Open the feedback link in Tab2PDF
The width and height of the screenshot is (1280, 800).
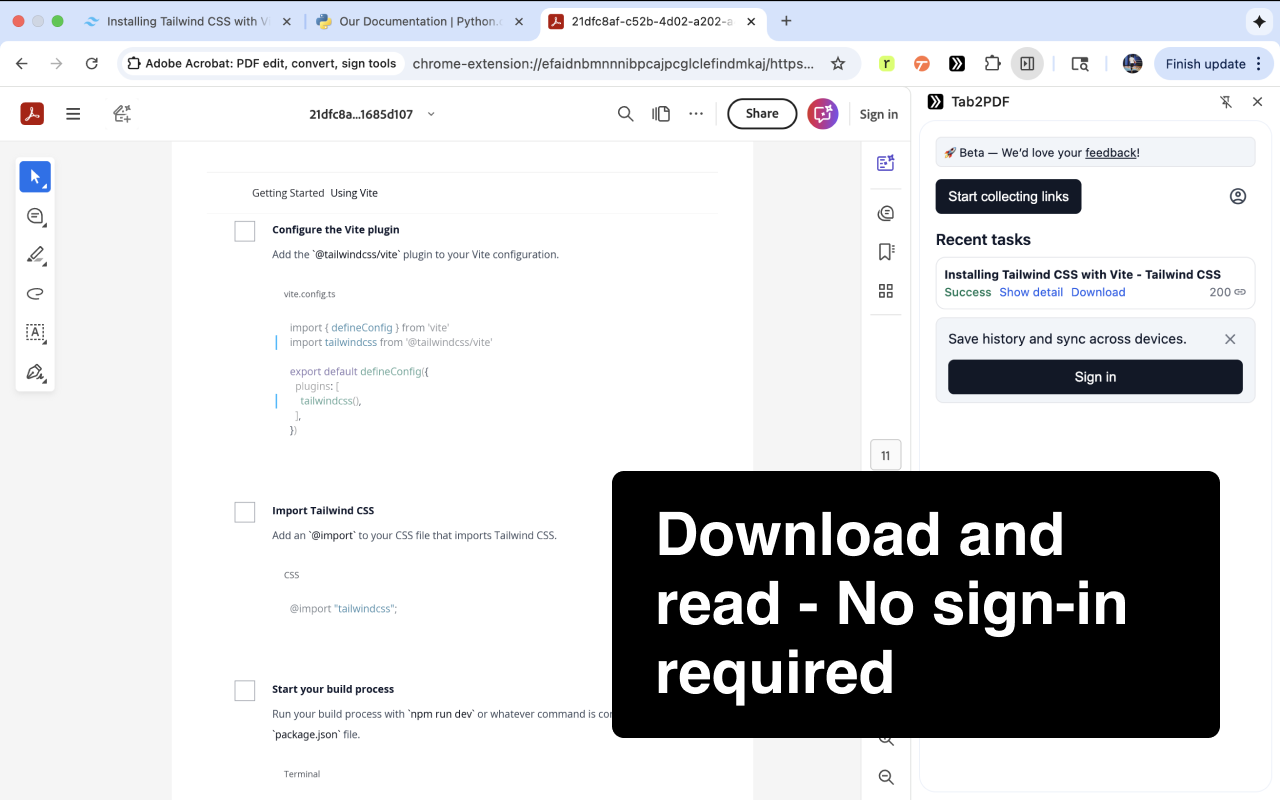[x=1110, y=152]
